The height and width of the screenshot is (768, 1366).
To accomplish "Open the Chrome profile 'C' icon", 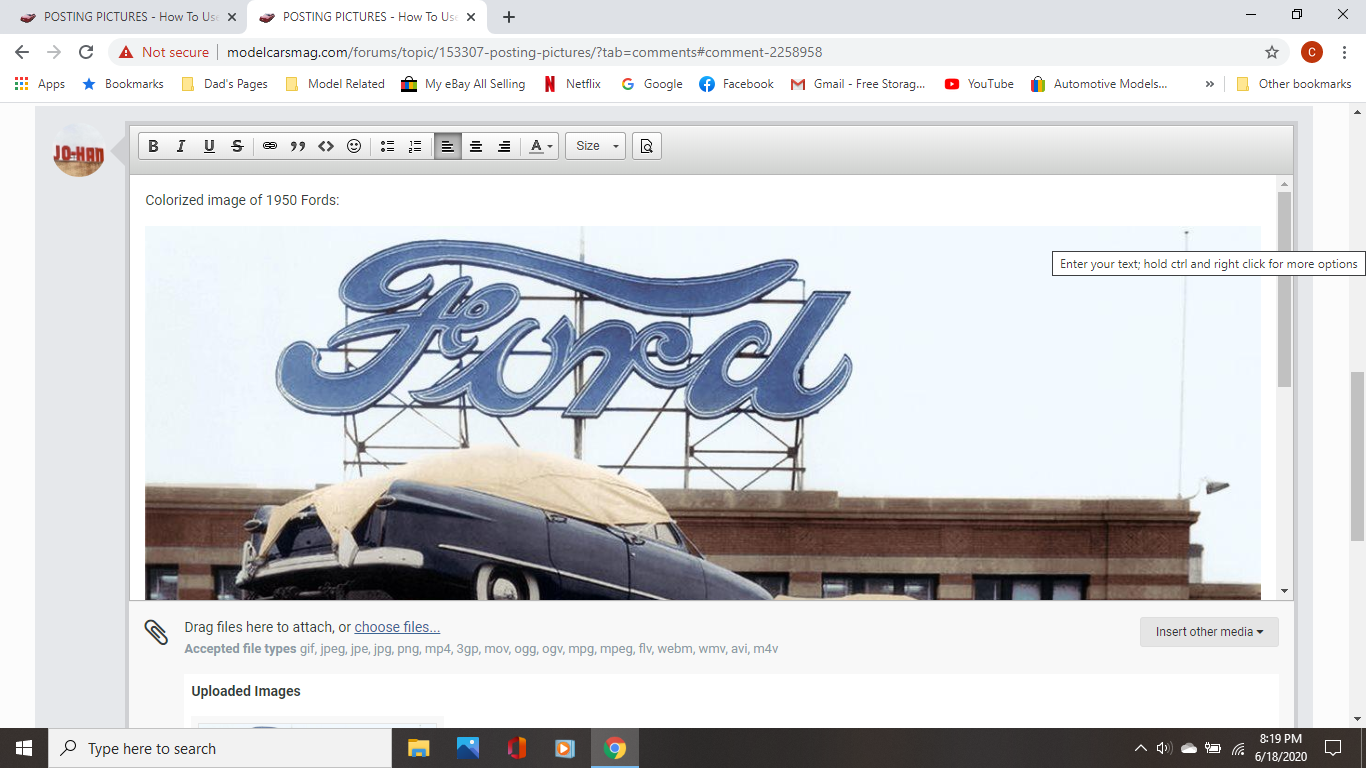I will coord(1312,52).
